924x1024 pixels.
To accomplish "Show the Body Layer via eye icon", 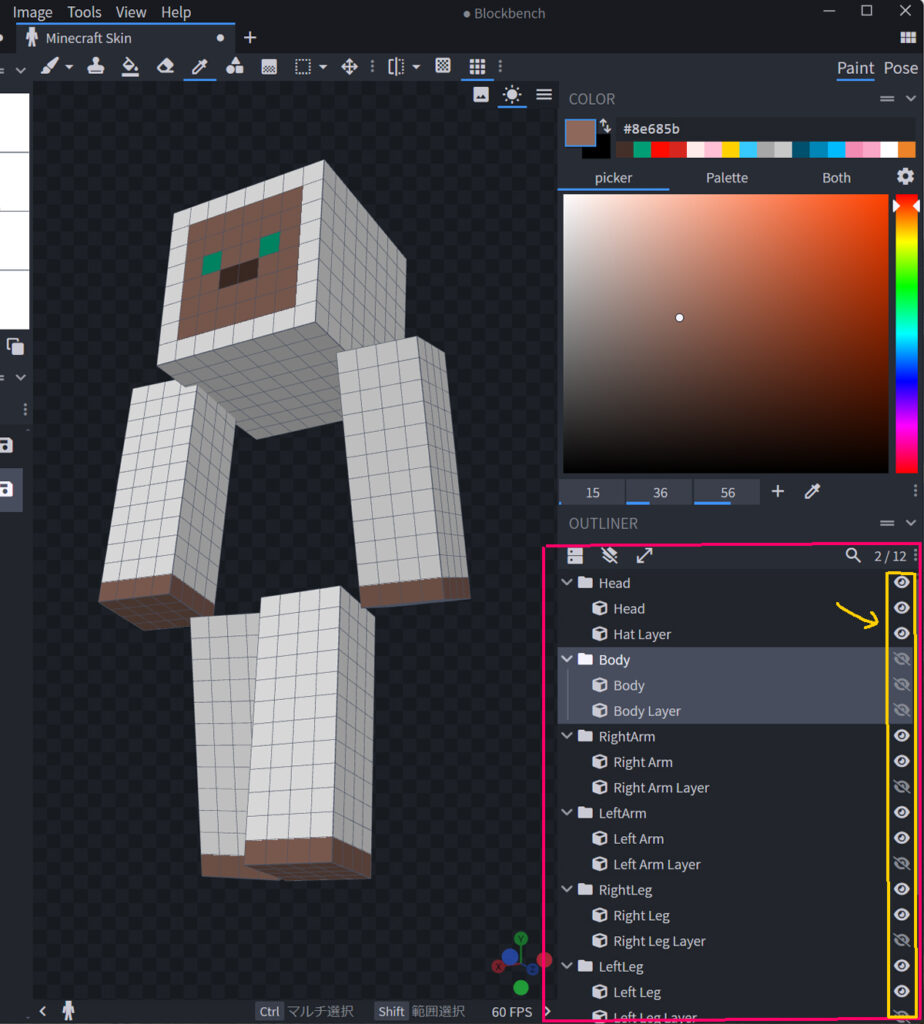I will [901, 711].
